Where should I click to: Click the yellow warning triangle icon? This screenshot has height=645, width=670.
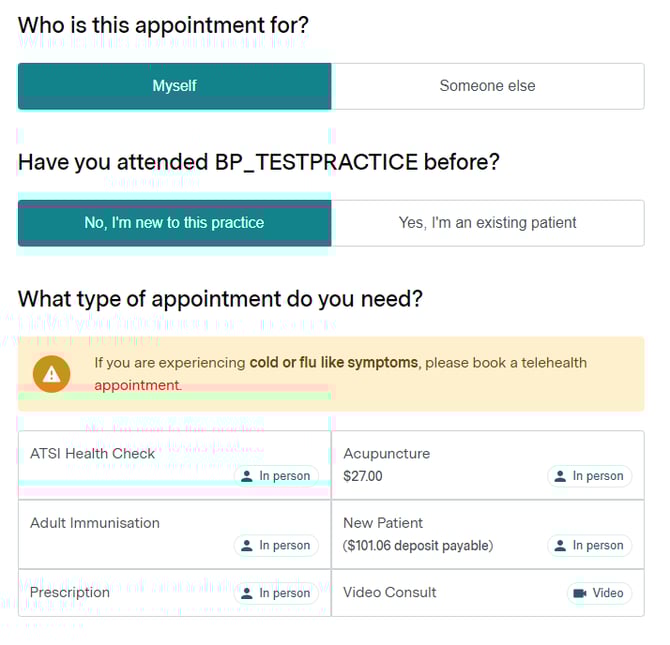click(51, 374)
